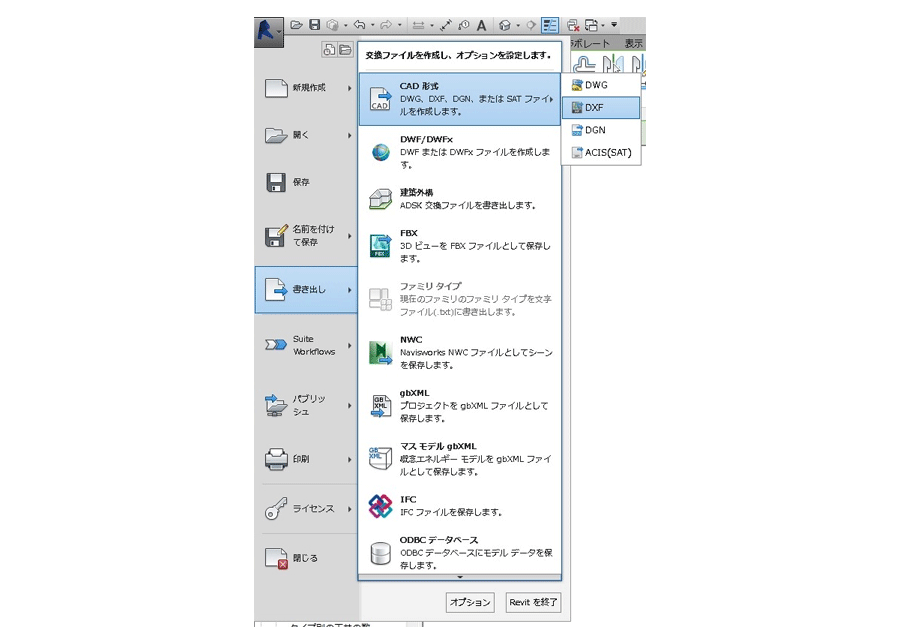Expand the 印刷 submenu arrow

coord(350,460)
